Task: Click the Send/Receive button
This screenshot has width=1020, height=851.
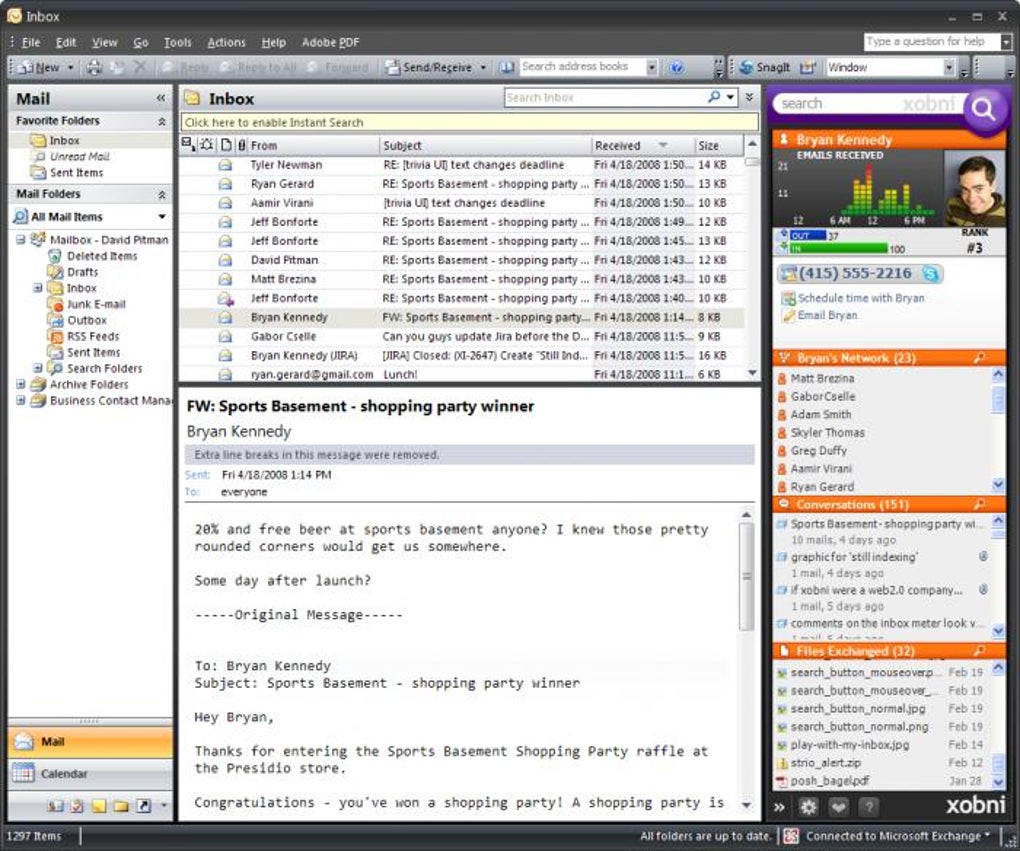Action: [x=429, y=67]
